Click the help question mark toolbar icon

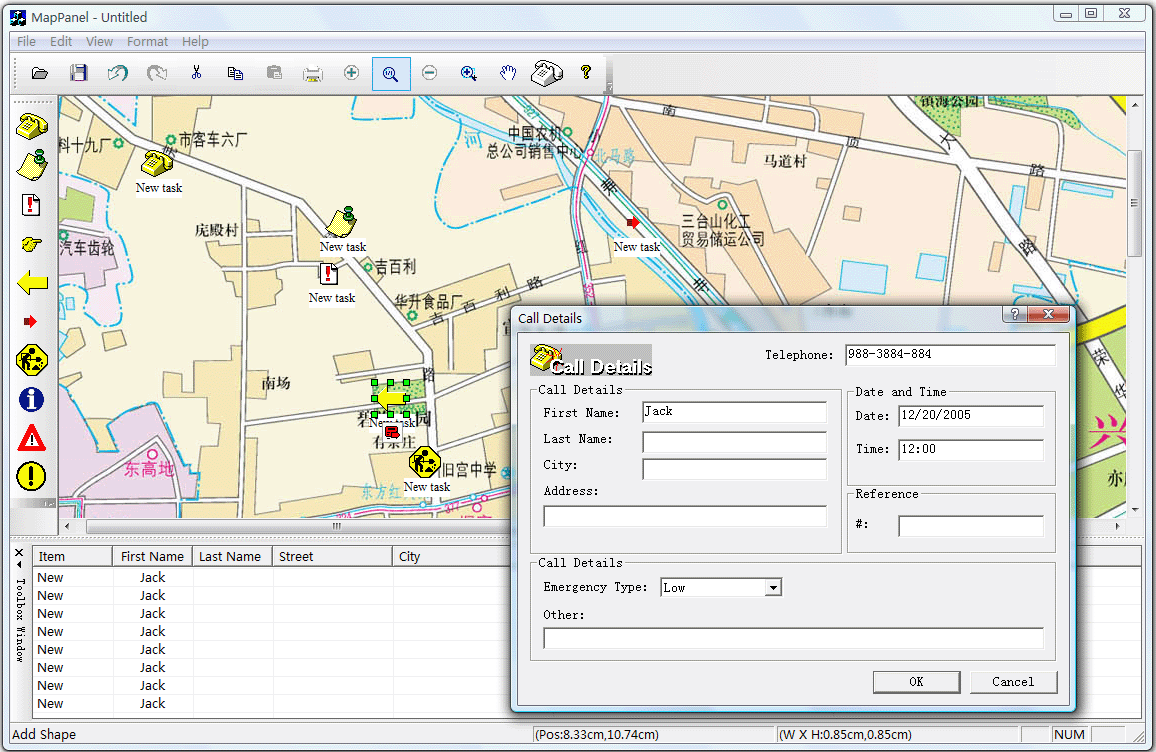point(586,73)
